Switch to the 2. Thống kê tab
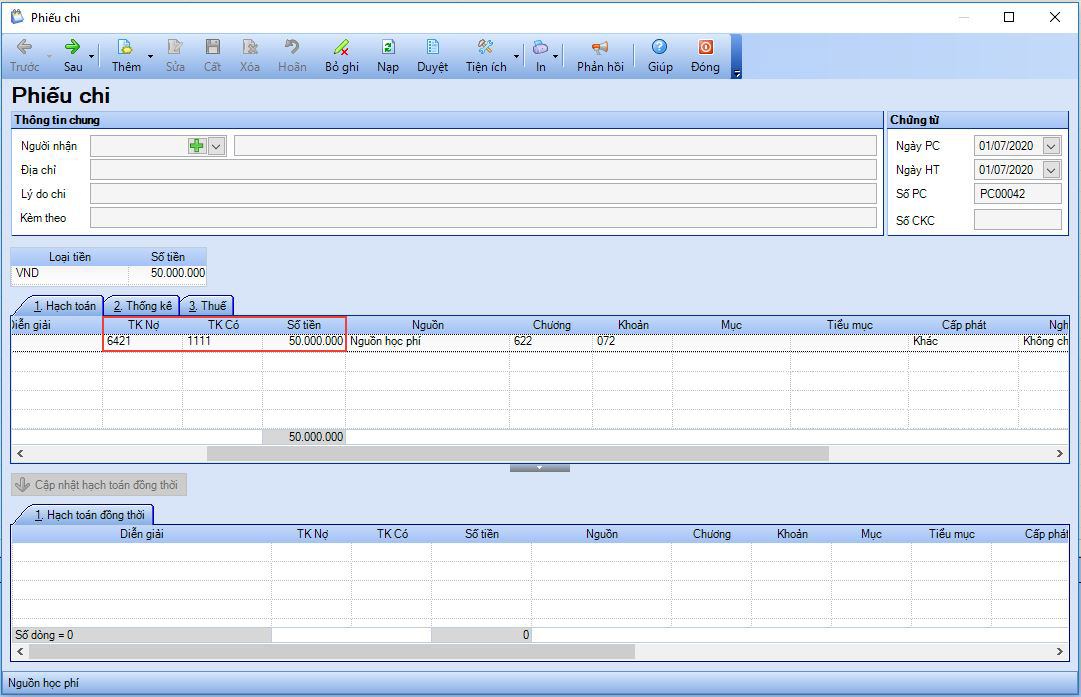 142,306
